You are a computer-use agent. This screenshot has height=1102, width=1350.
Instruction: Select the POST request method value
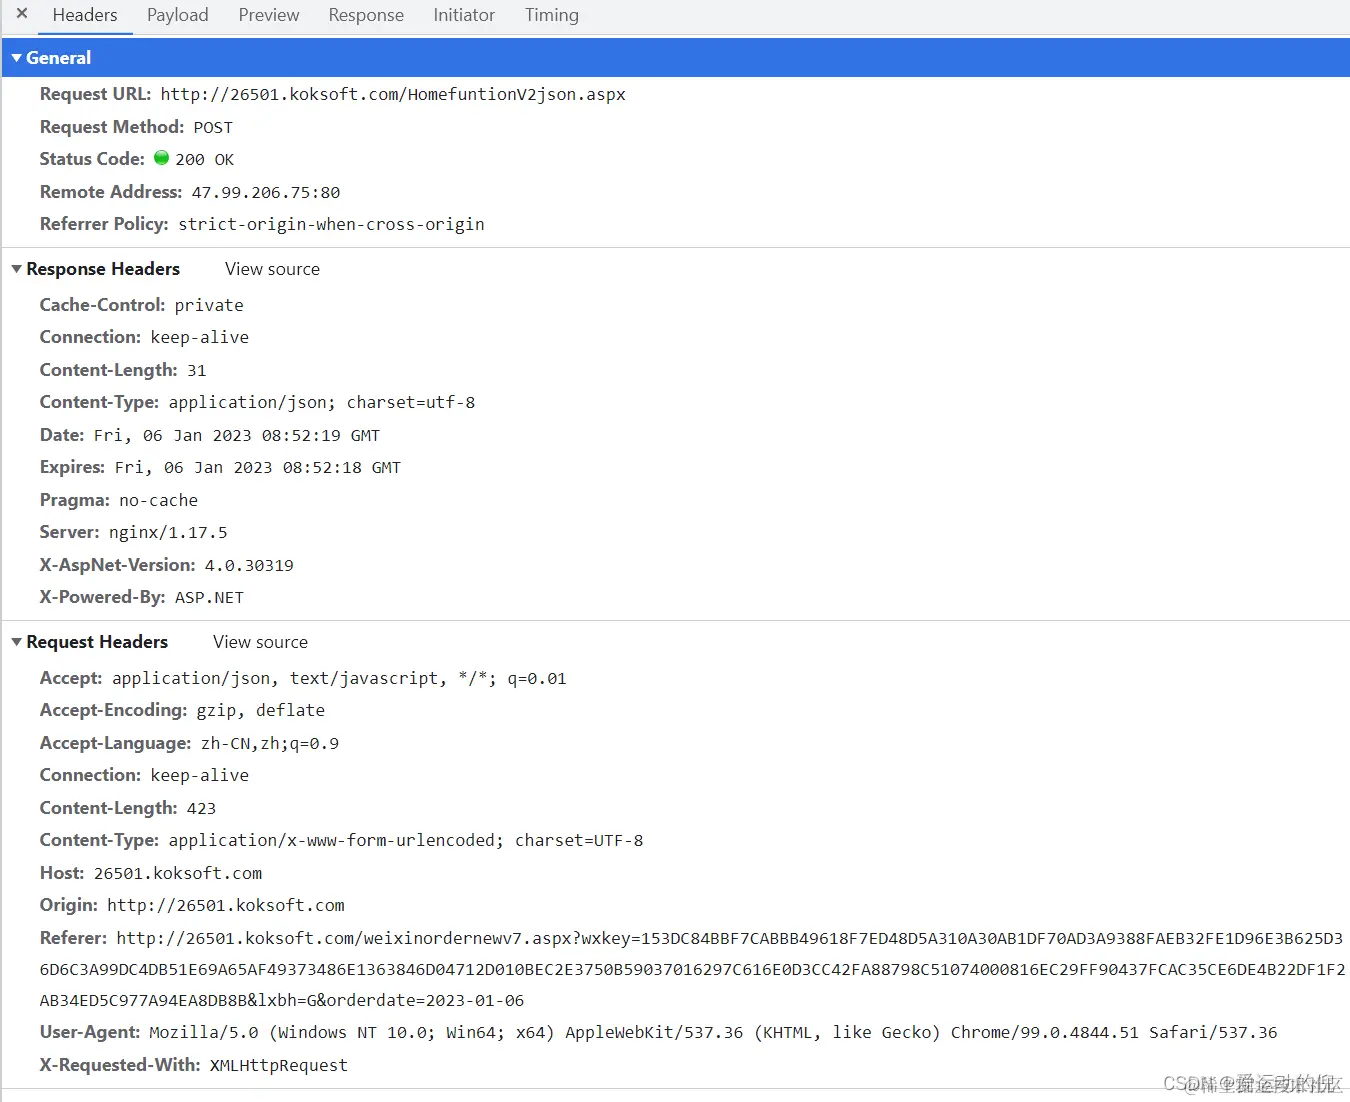(213, 127)
